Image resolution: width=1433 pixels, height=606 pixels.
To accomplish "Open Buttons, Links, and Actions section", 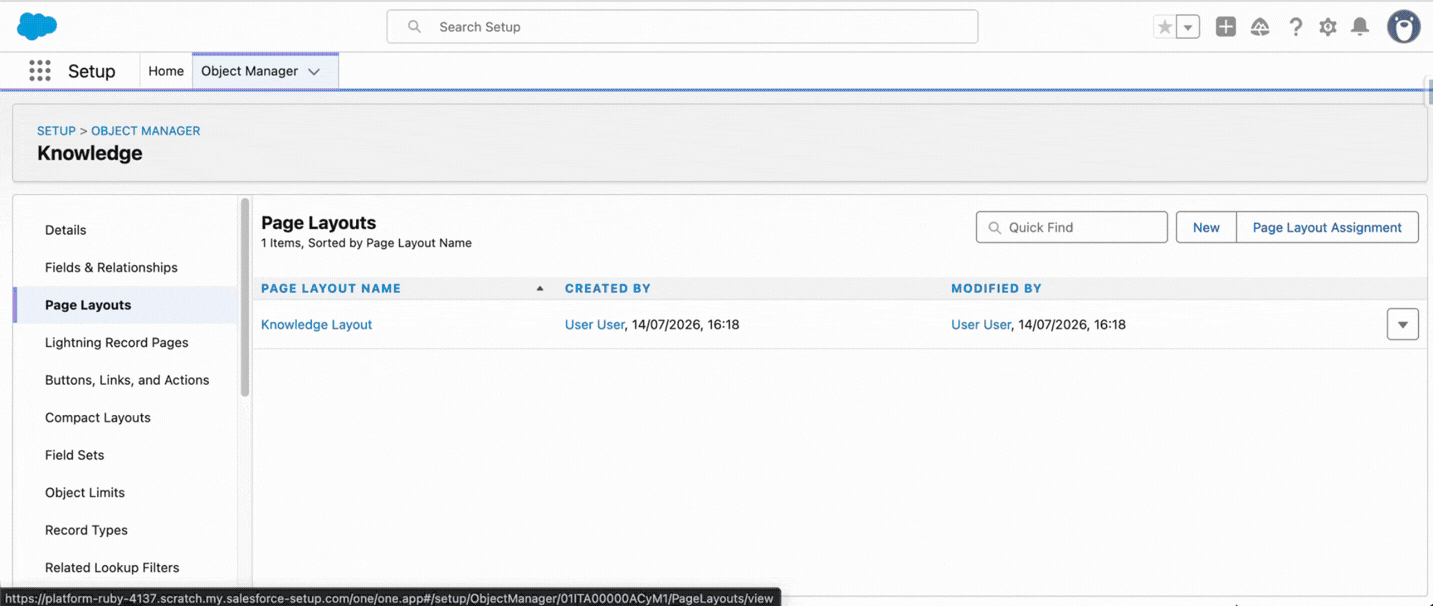I will [x=125, y=380].
